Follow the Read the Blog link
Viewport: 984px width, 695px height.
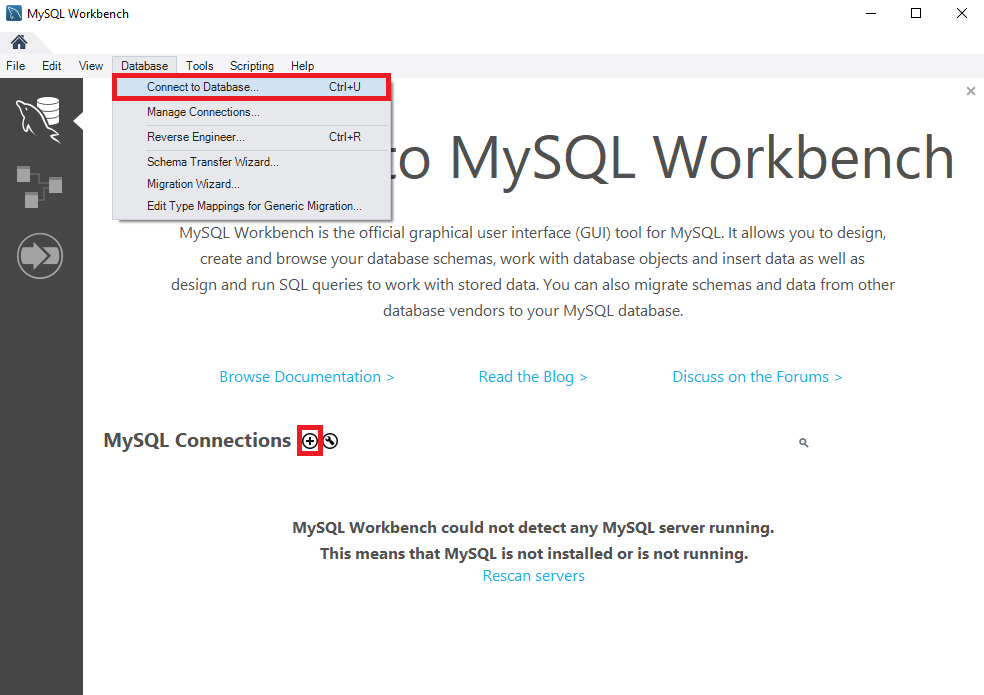533,377
